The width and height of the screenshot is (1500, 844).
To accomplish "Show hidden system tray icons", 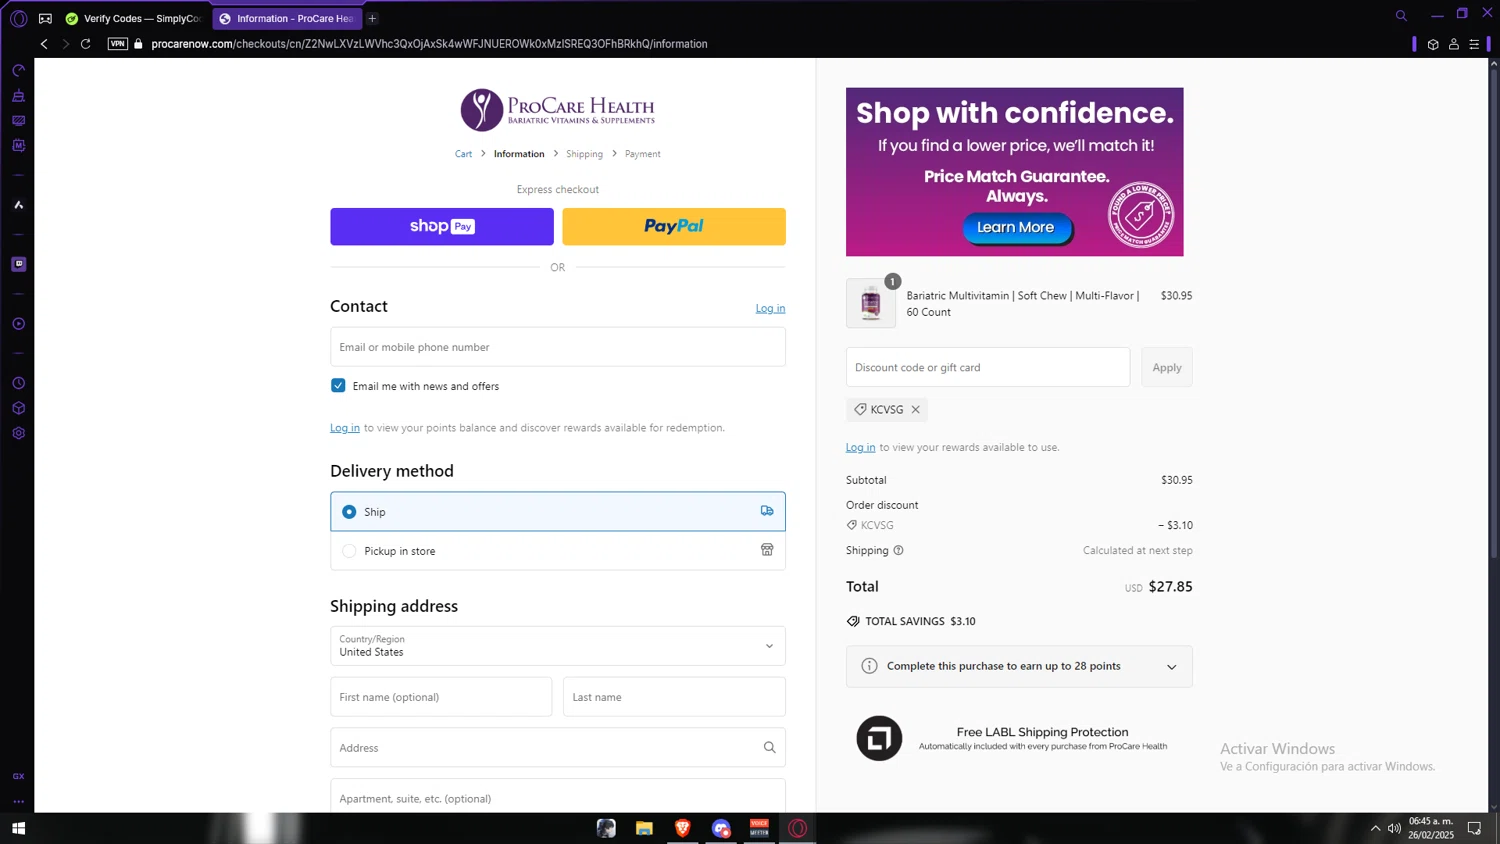I will point(1375,828).
